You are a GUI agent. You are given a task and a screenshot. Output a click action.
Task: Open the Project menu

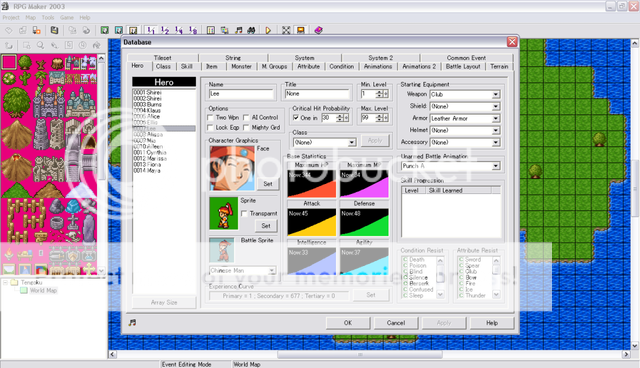[11, 18]
